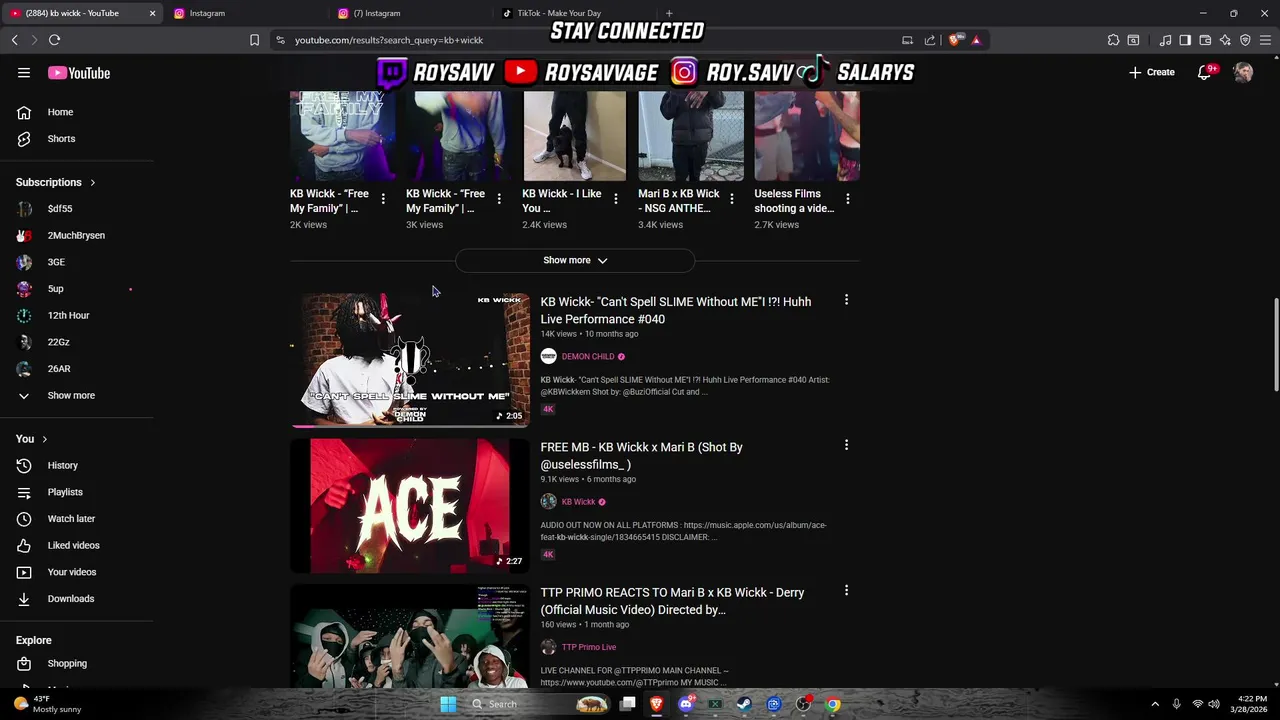Open Brave Rewards triangle icon
1280x720 pixels.
click(x=976, y=40)
